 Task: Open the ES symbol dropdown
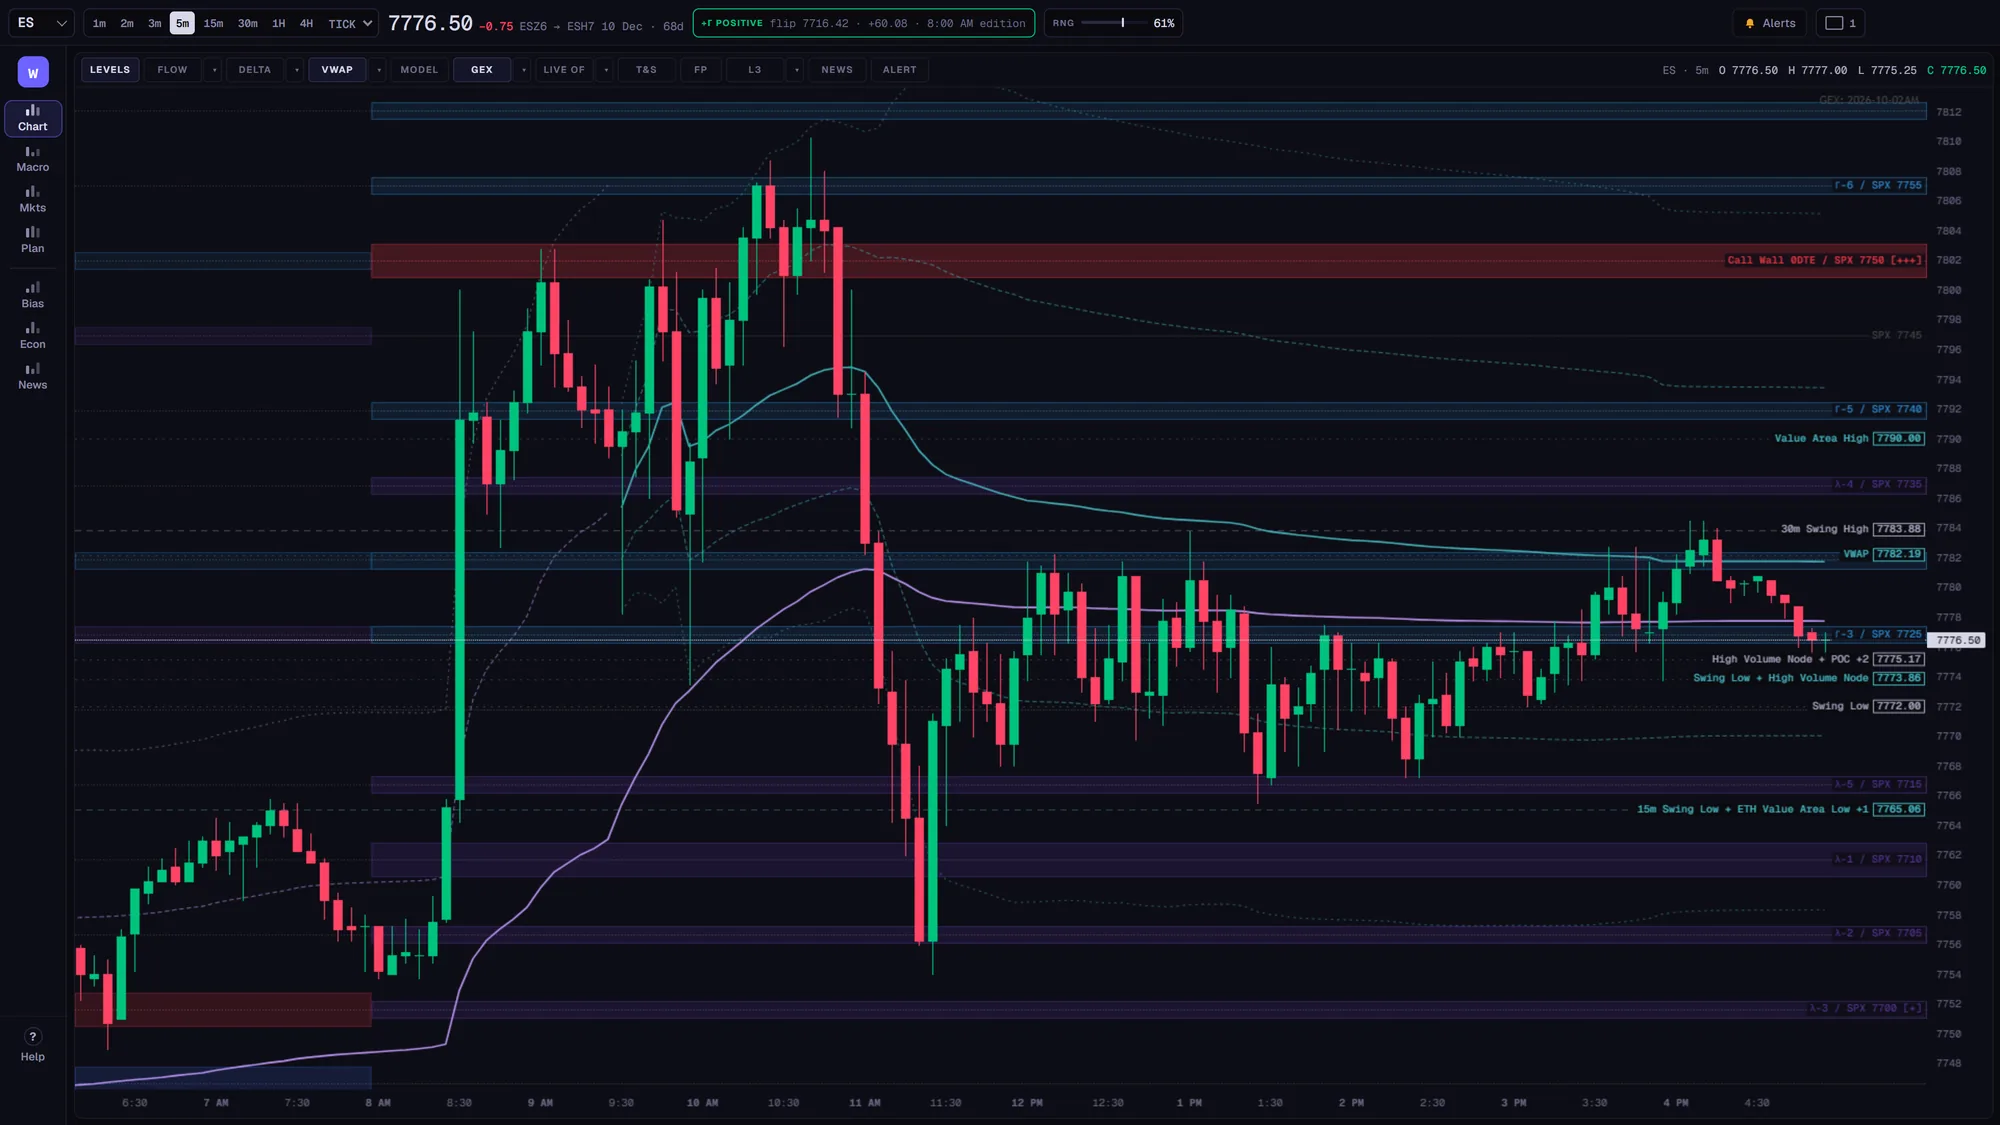click(41, 23)
